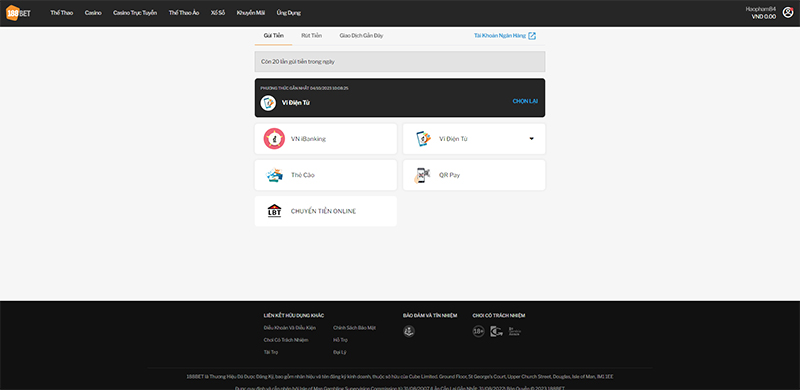
Task: Open the Thể Thao menu
Action: pos(62,13)
